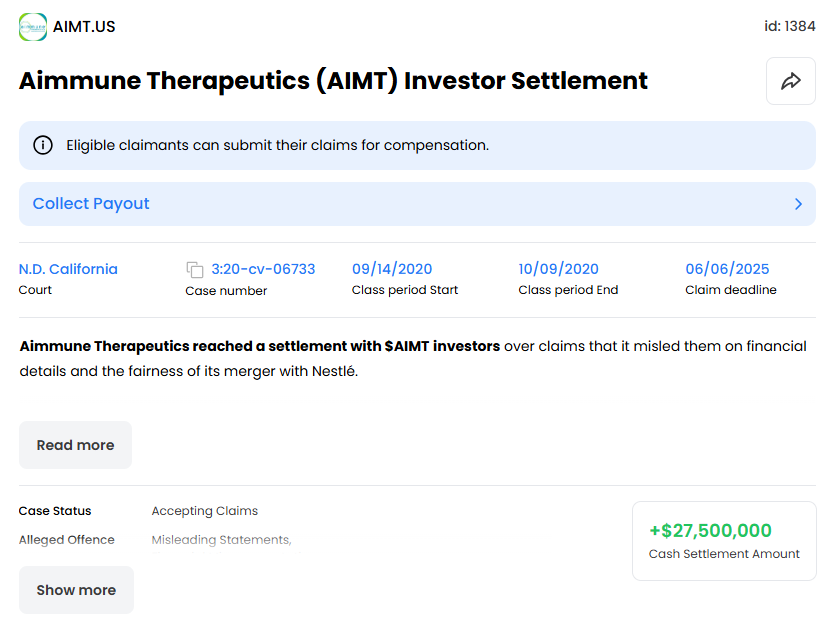The height and width of the screenshot is (628, 829).
Task: Click the Case number field label
Action: [226, 291]
